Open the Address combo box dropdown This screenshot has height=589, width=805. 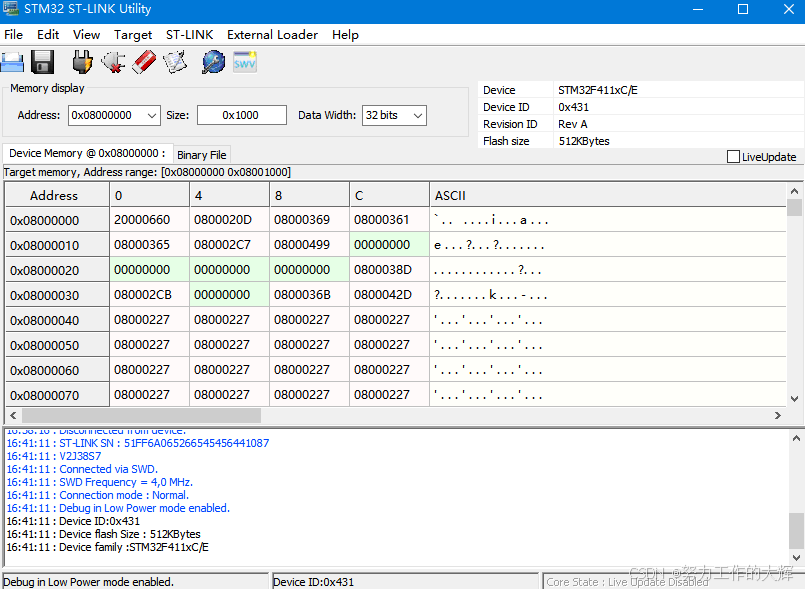tap(151, 116)
